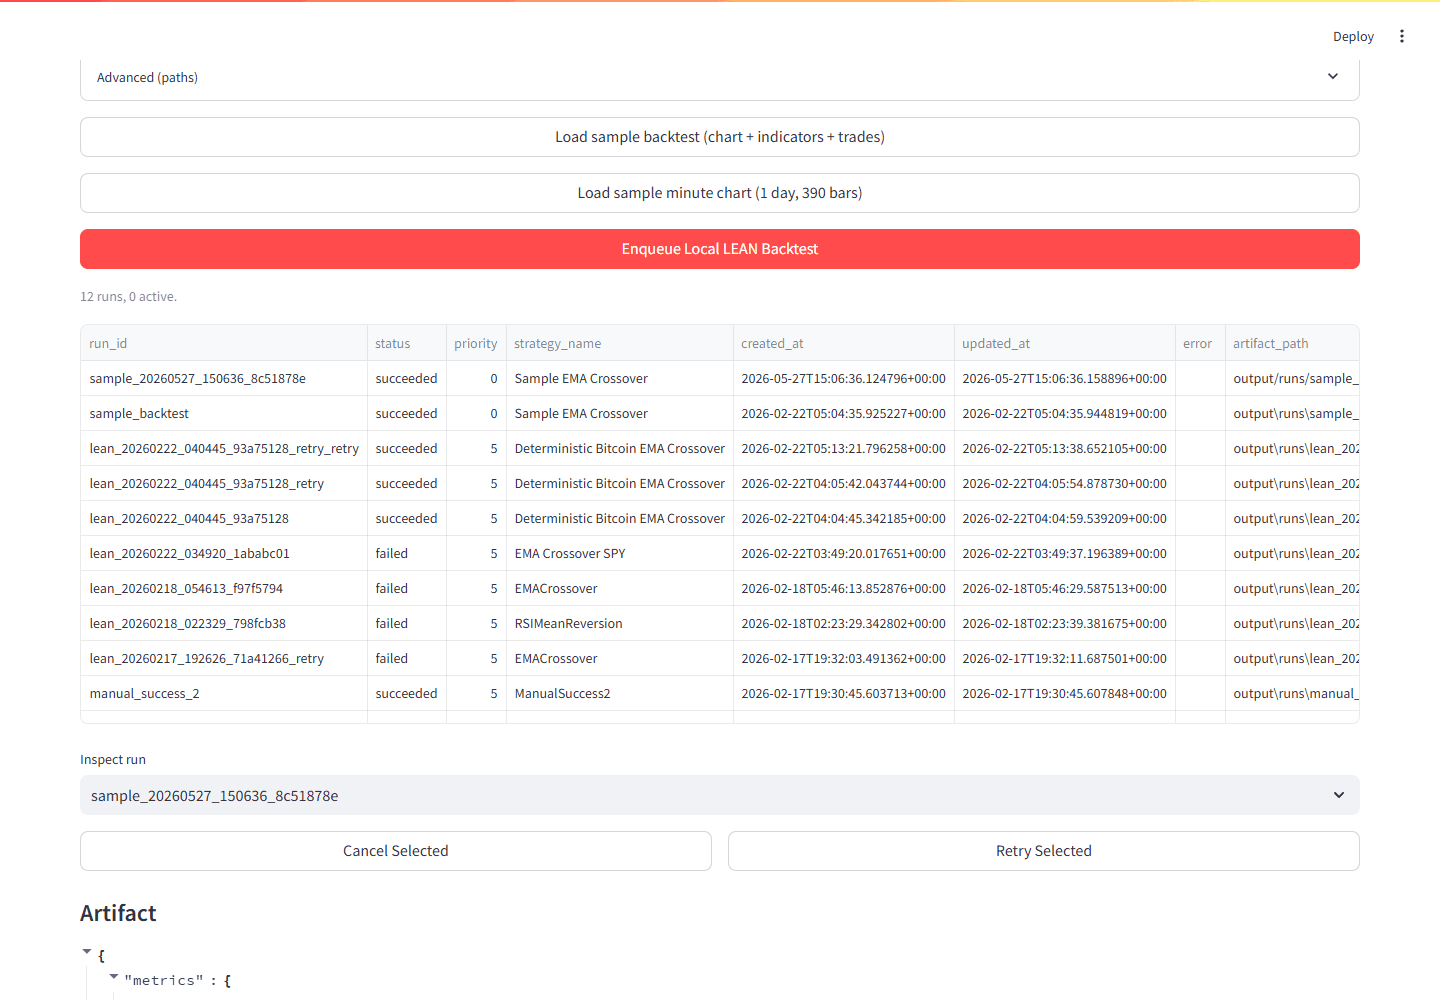Click created_at 2026-02-17T19:30:45.603713 cell
1440x1000 pixels.
click(x=844, y=693)
